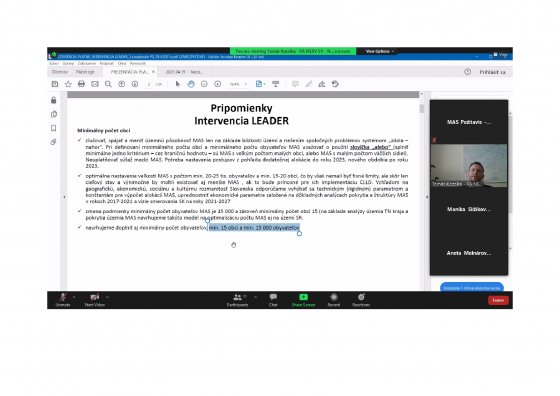Screen dimensions: 560x396
Task: Go to next page arrow icon
Action: pos(135,84)
